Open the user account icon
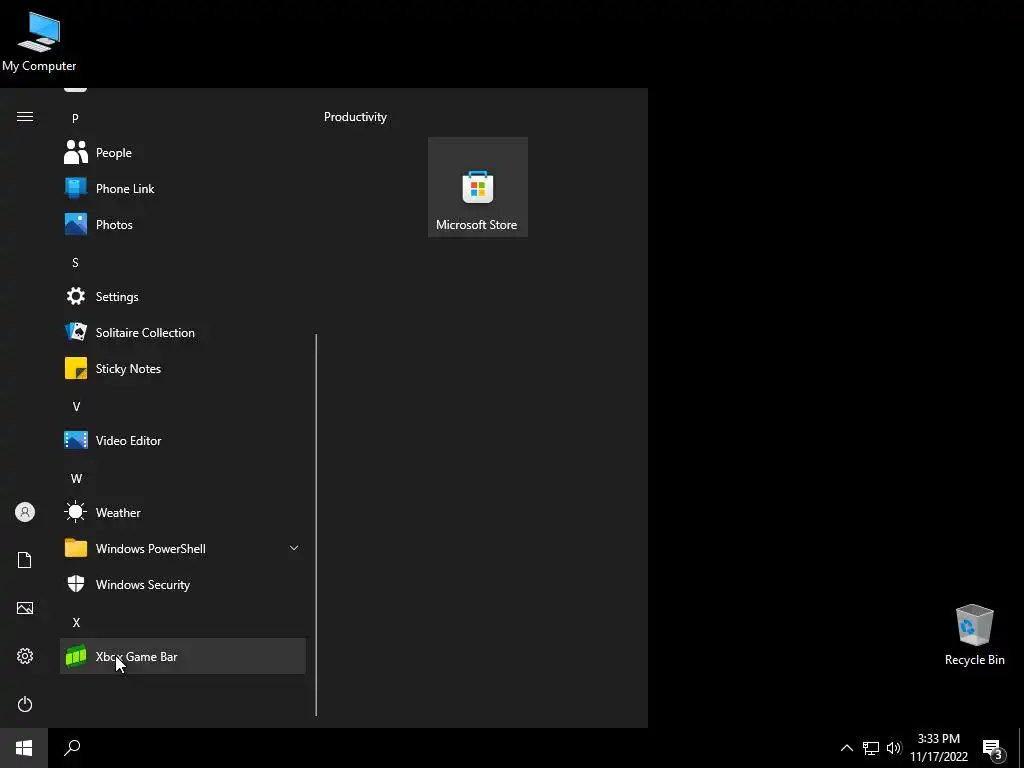Screen dimensions: 1024x768 (x=25, y=512)
